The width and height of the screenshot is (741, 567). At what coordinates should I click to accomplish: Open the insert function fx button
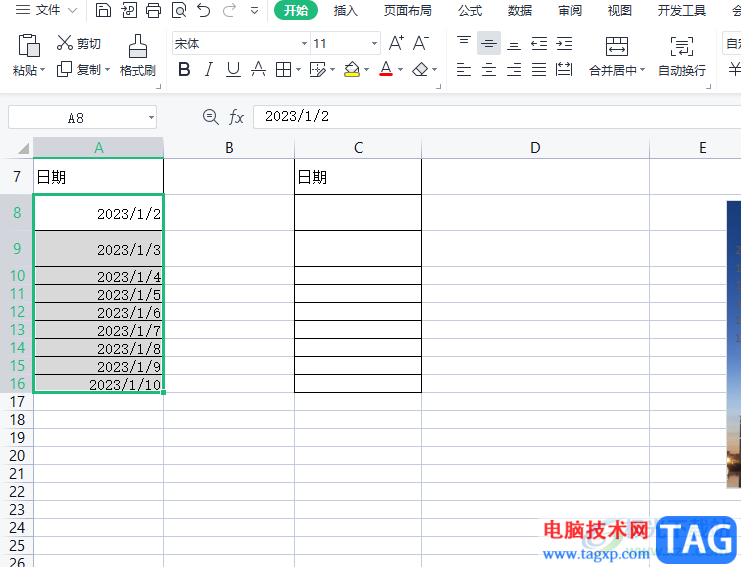click(x=236, y=117)
